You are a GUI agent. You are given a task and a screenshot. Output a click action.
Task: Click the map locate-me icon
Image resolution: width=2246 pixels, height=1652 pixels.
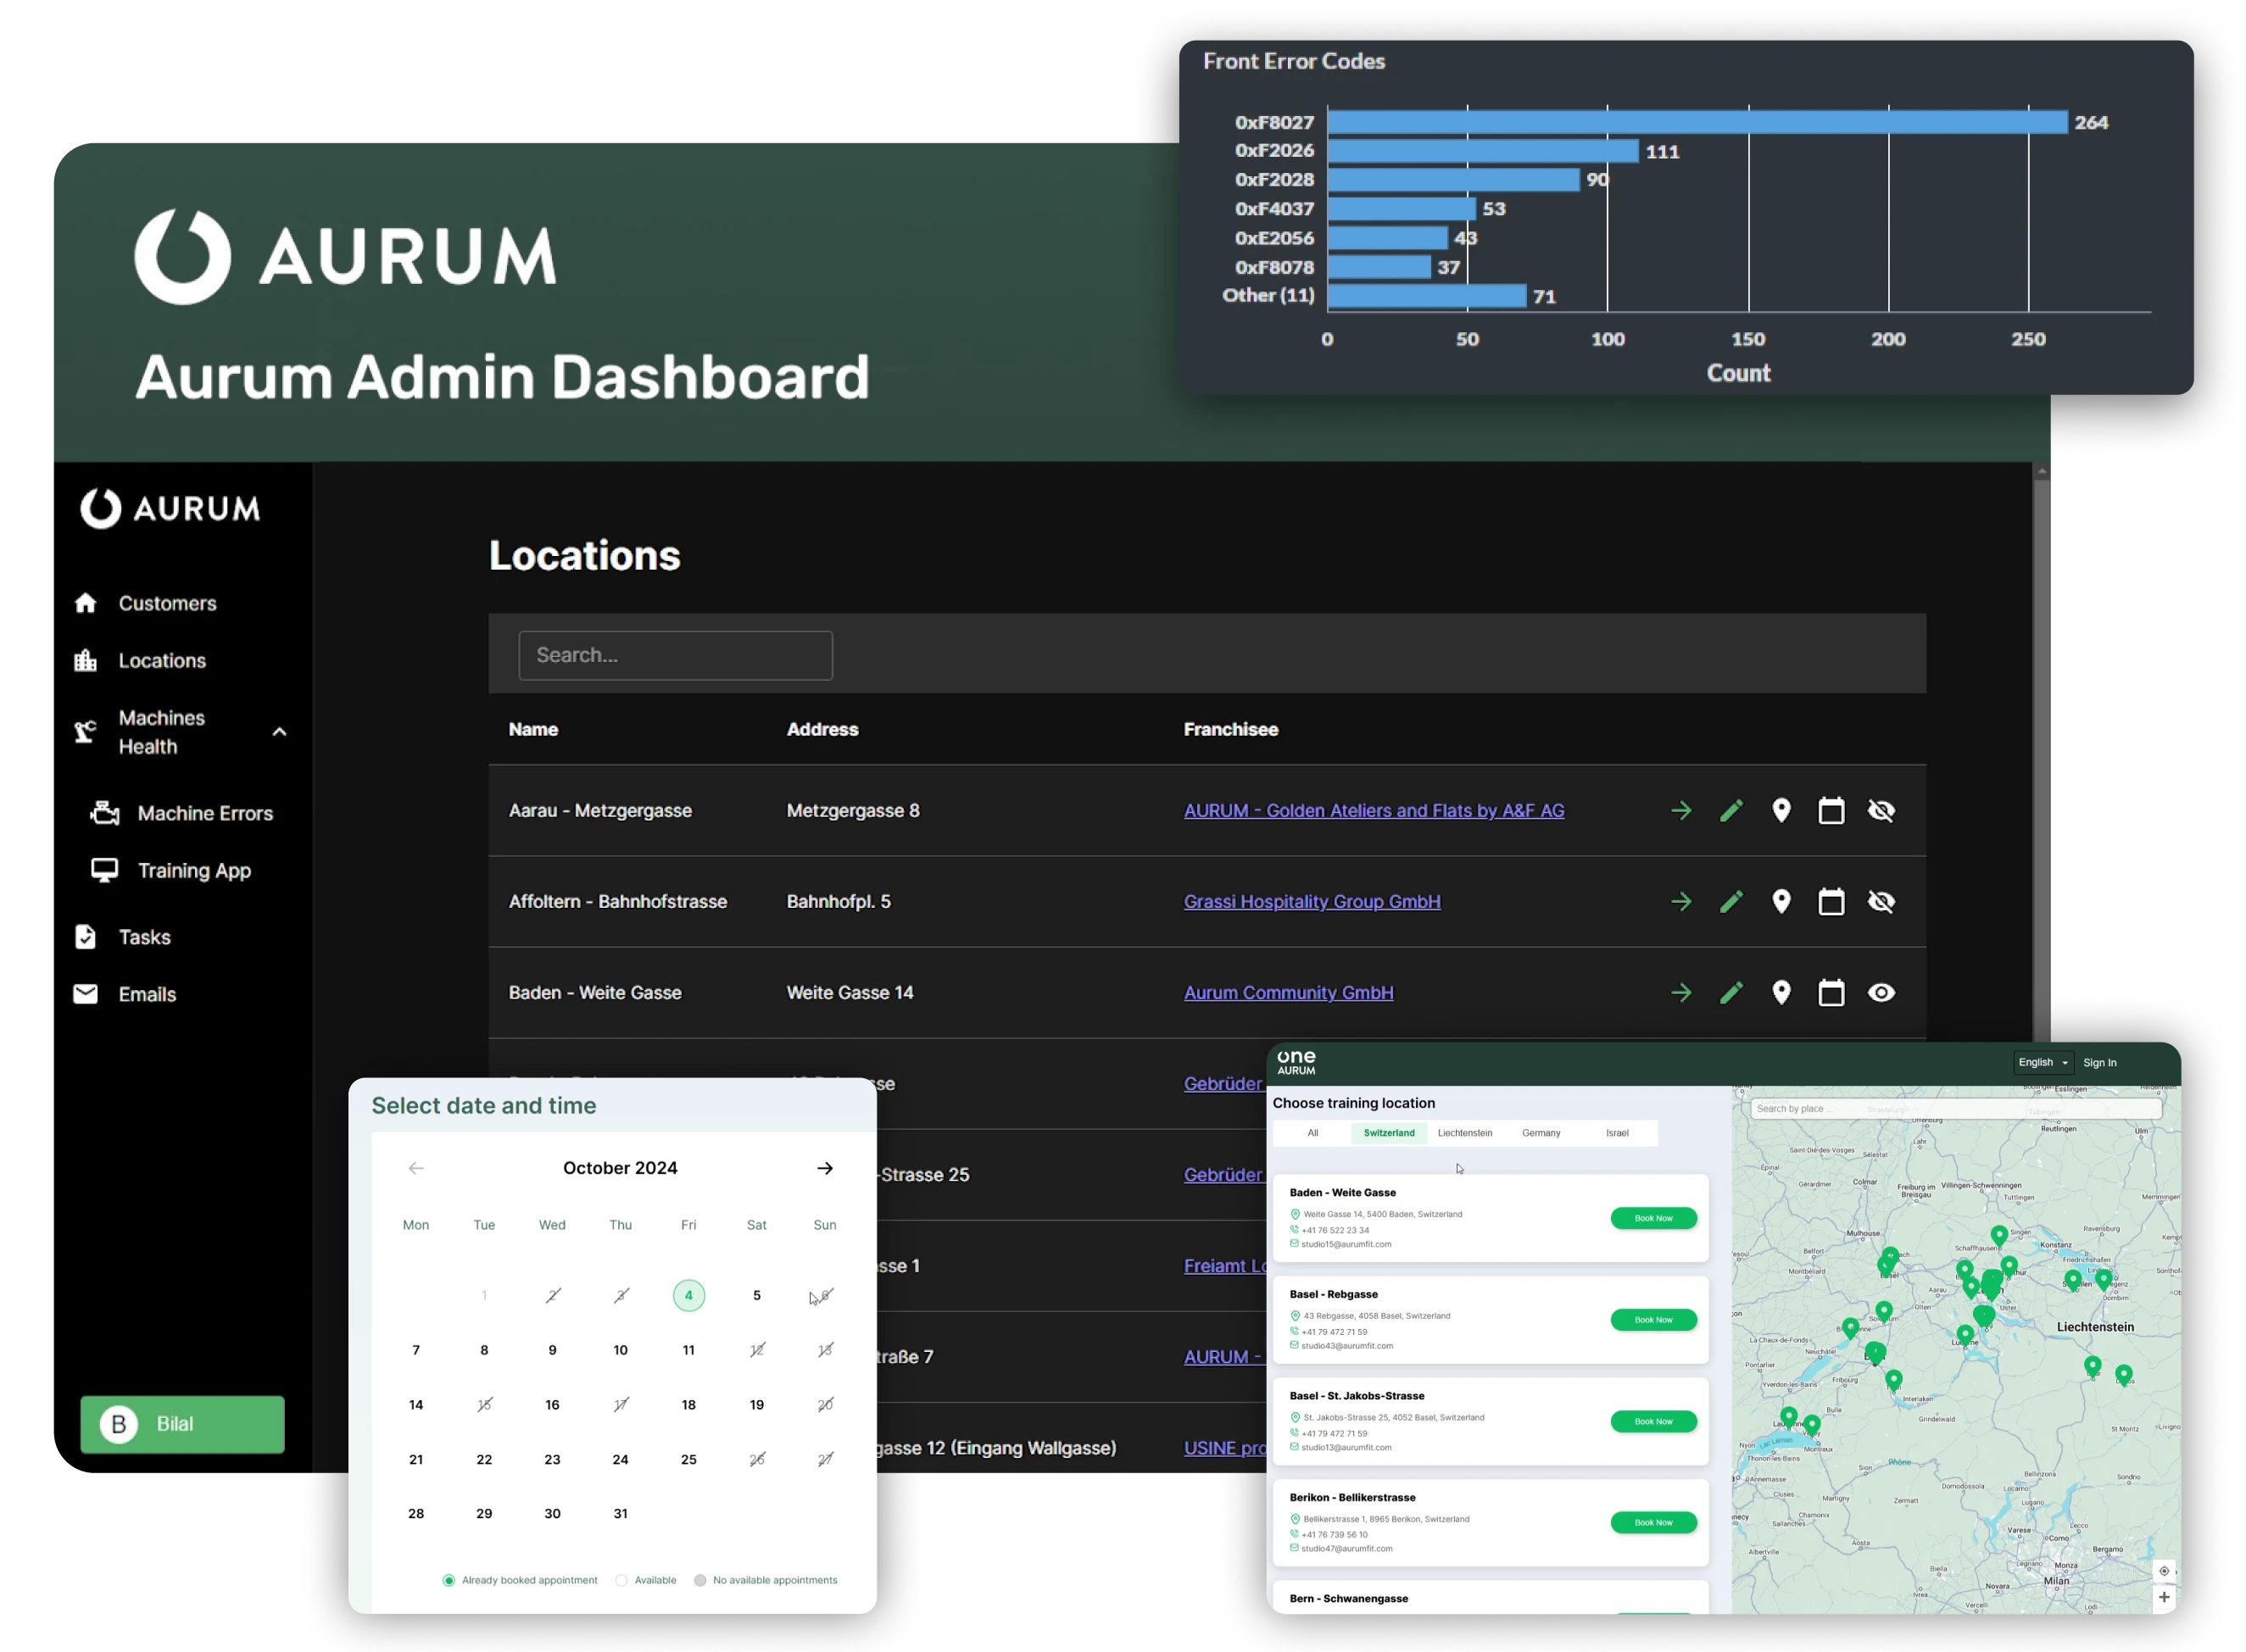pos(2164,1571)
